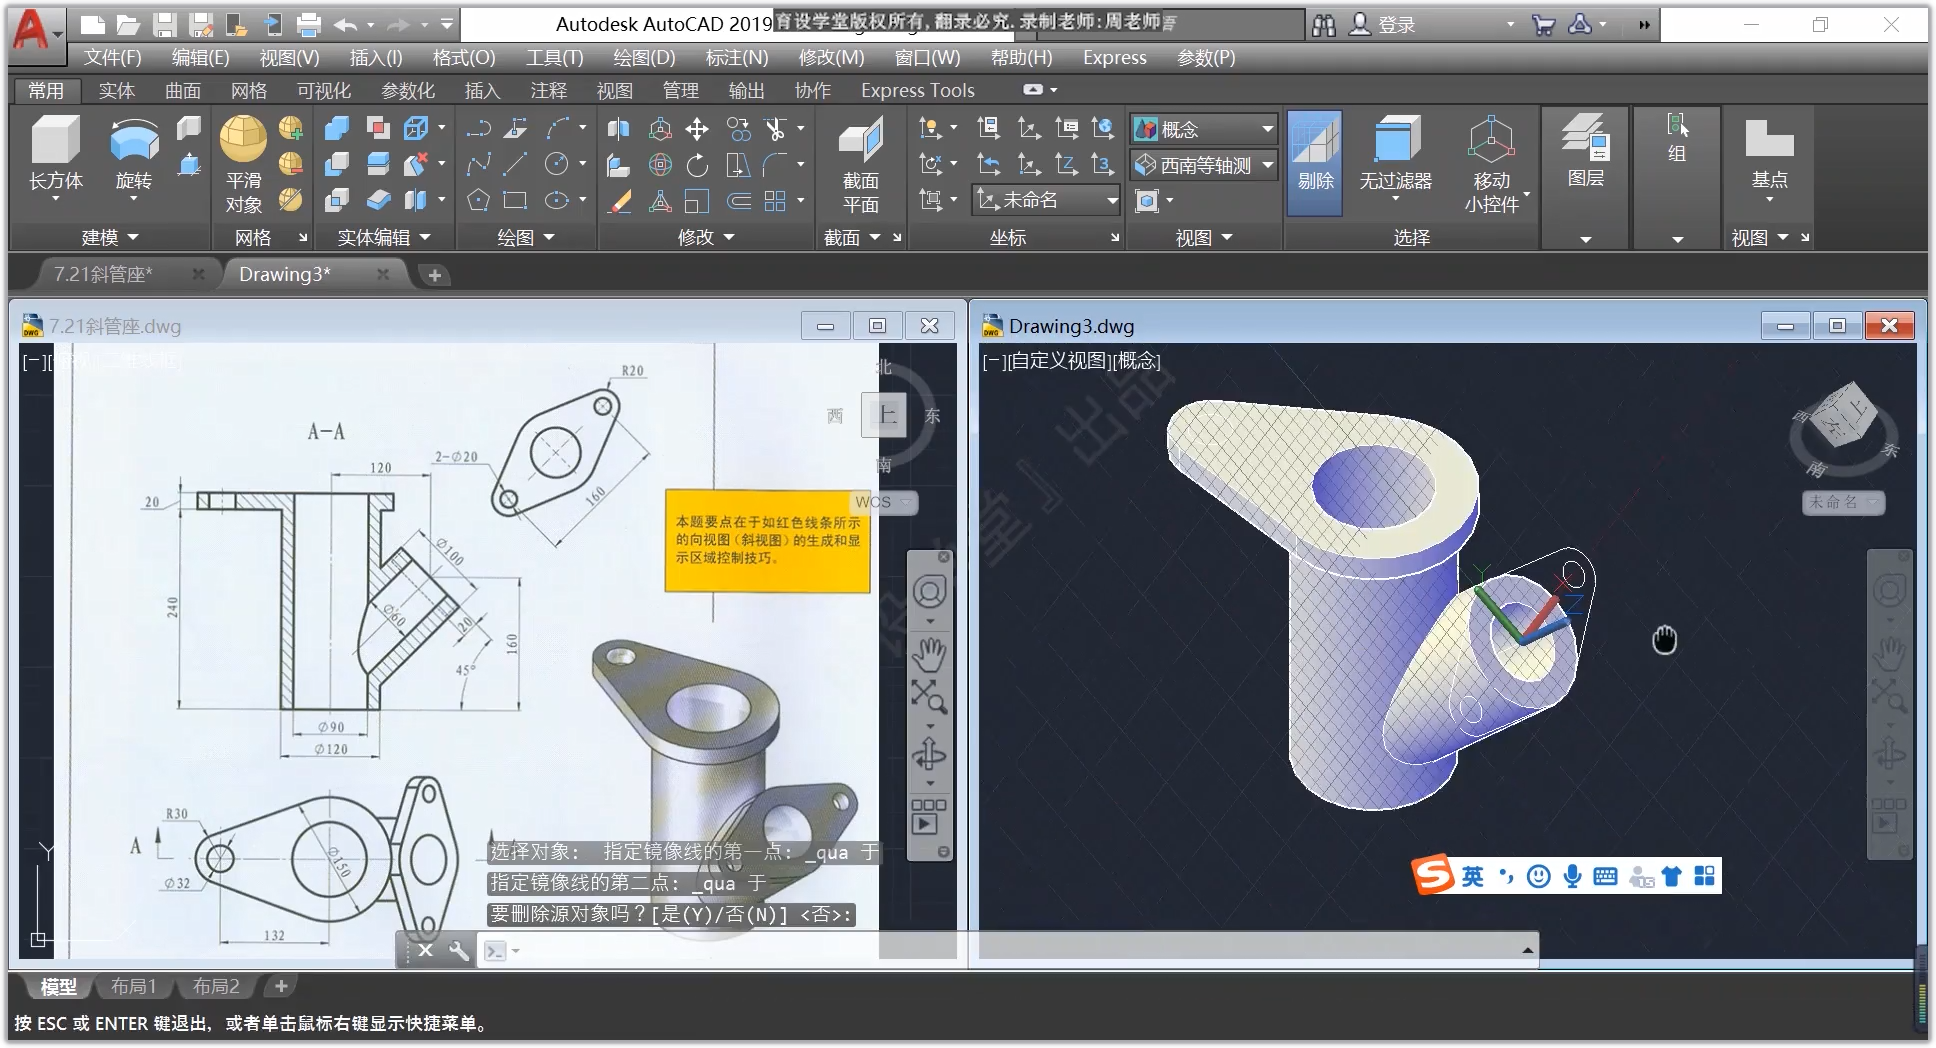Toggle the Sogou voice input microphone
This screenshot has width=1936, height=1048.
(x=1572, y=877)
